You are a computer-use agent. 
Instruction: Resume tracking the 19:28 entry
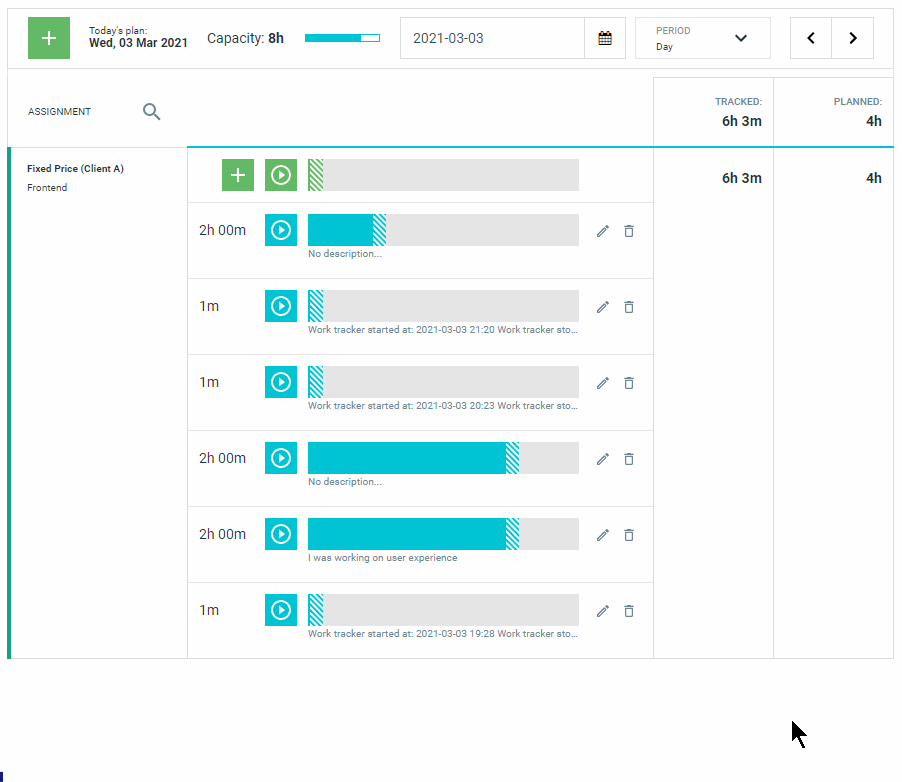281,610
